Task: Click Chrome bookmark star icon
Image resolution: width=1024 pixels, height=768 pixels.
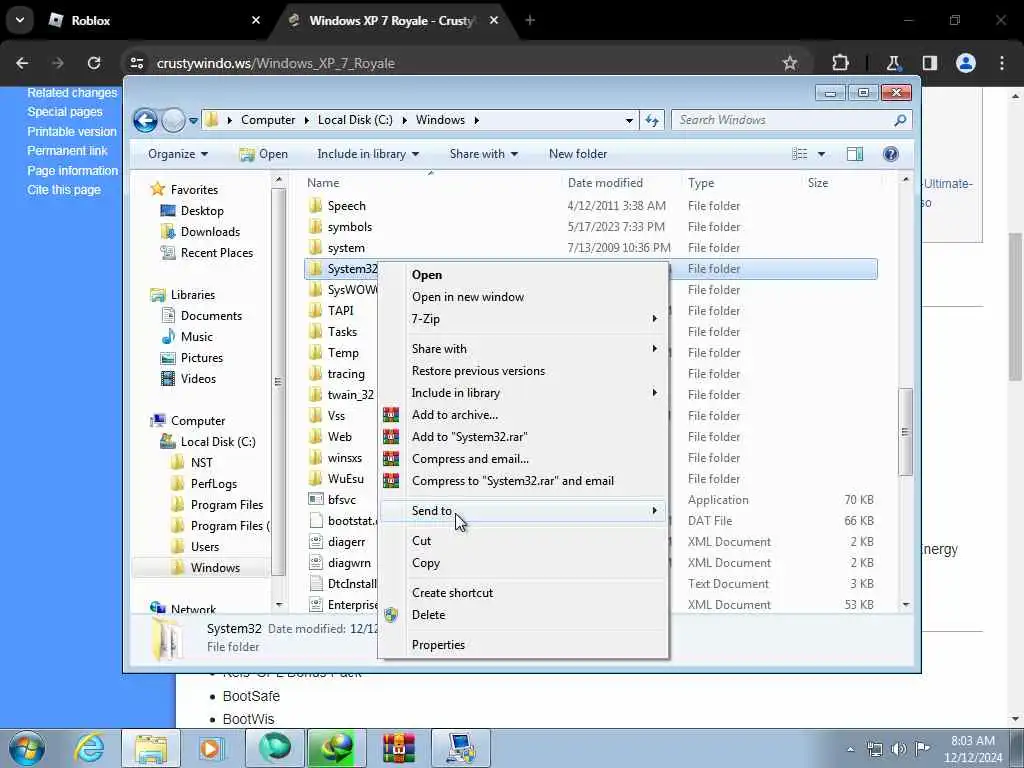Action: pyautogui.click(x=790, y=63)
